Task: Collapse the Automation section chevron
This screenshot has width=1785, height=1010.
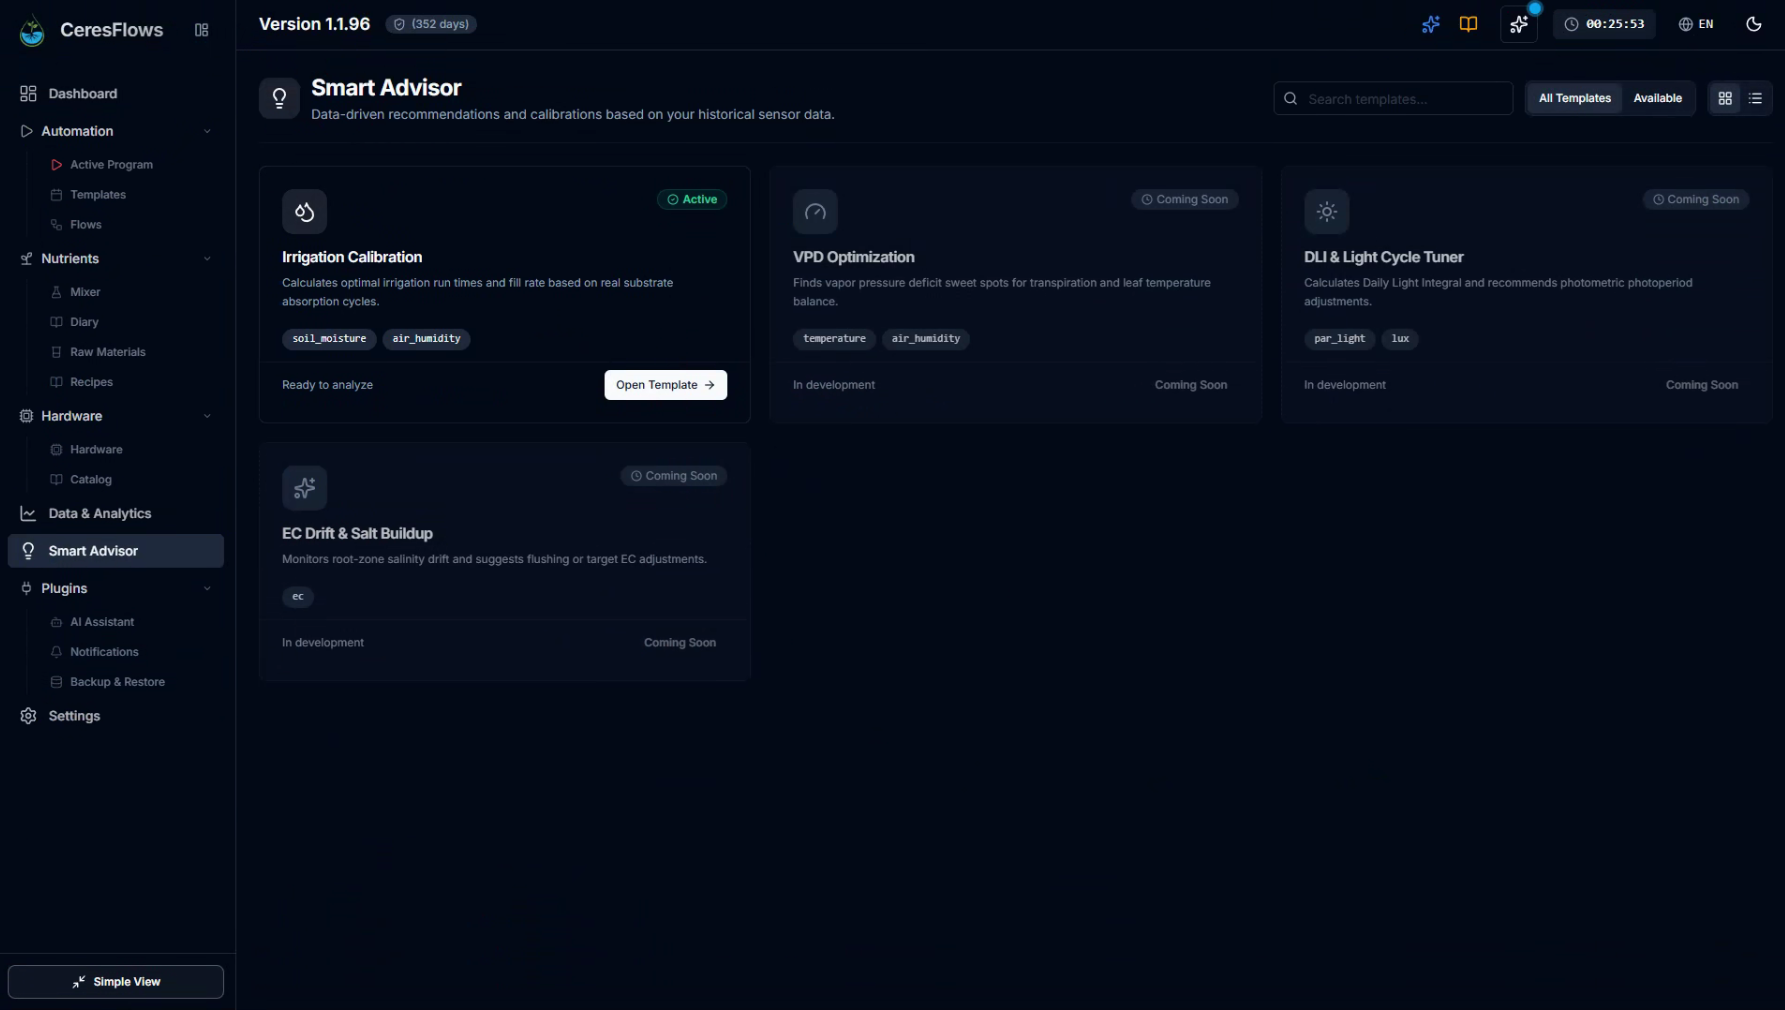Action: tap(207, 131)
